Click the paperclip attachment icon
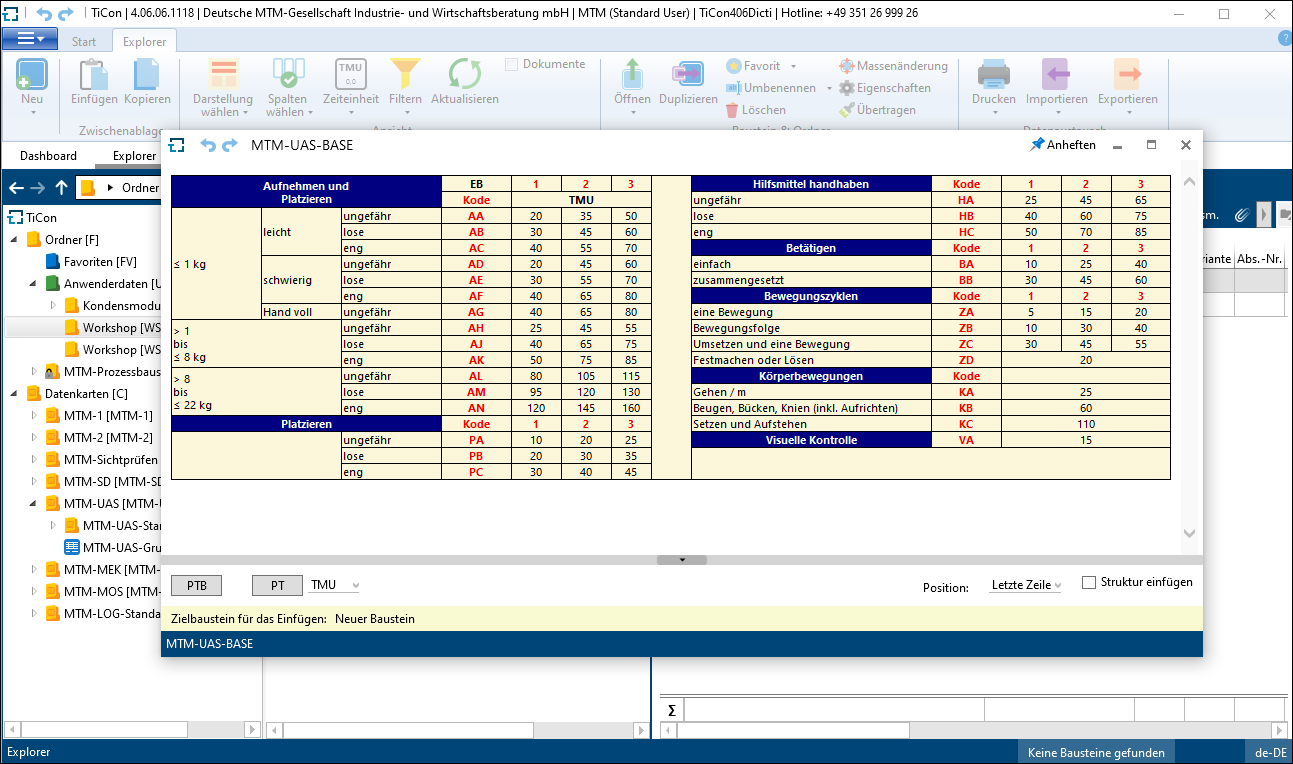This screenshot has width=1293, height=764. tap(1241, 215)
